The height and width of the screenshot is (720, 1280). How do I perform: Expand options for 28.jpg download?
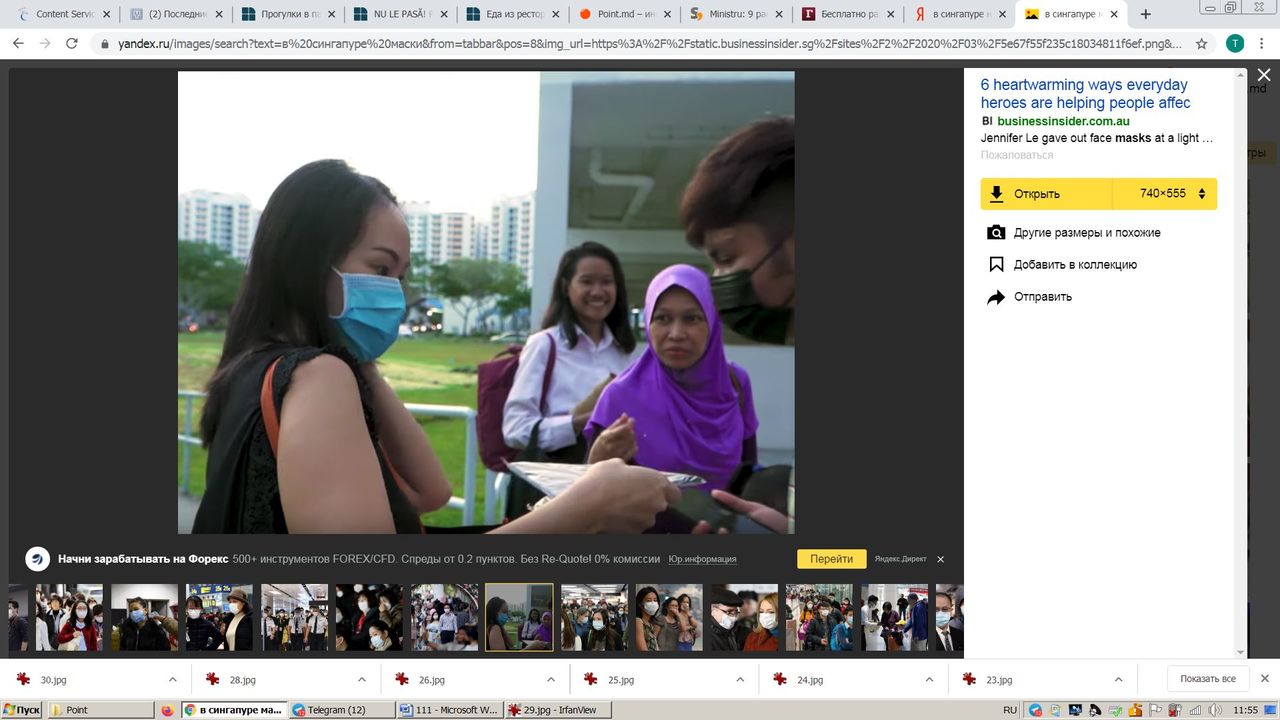tap(361, 680)
